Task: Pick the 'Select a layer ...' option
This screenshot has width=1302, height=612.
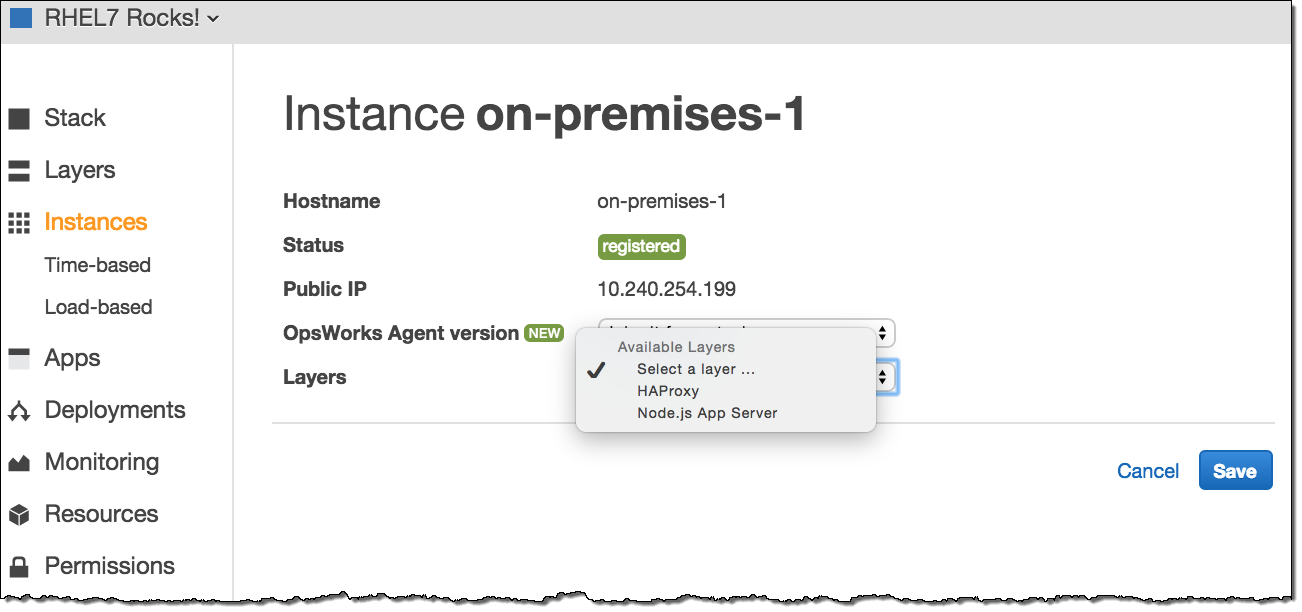Action: pos(695,369)
